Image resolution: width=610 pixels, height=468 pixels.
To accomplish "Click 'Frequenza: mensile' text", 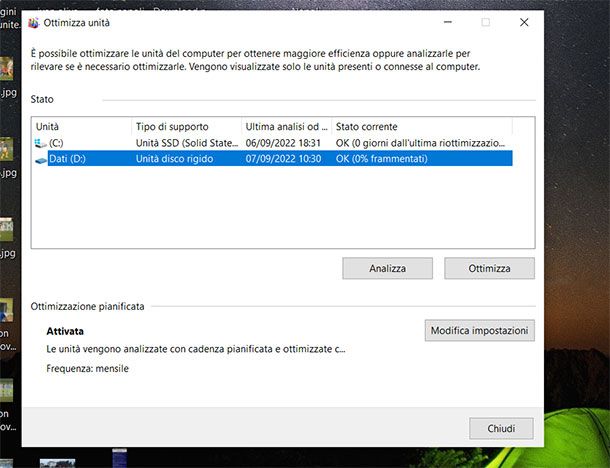I will click(88, 368).
